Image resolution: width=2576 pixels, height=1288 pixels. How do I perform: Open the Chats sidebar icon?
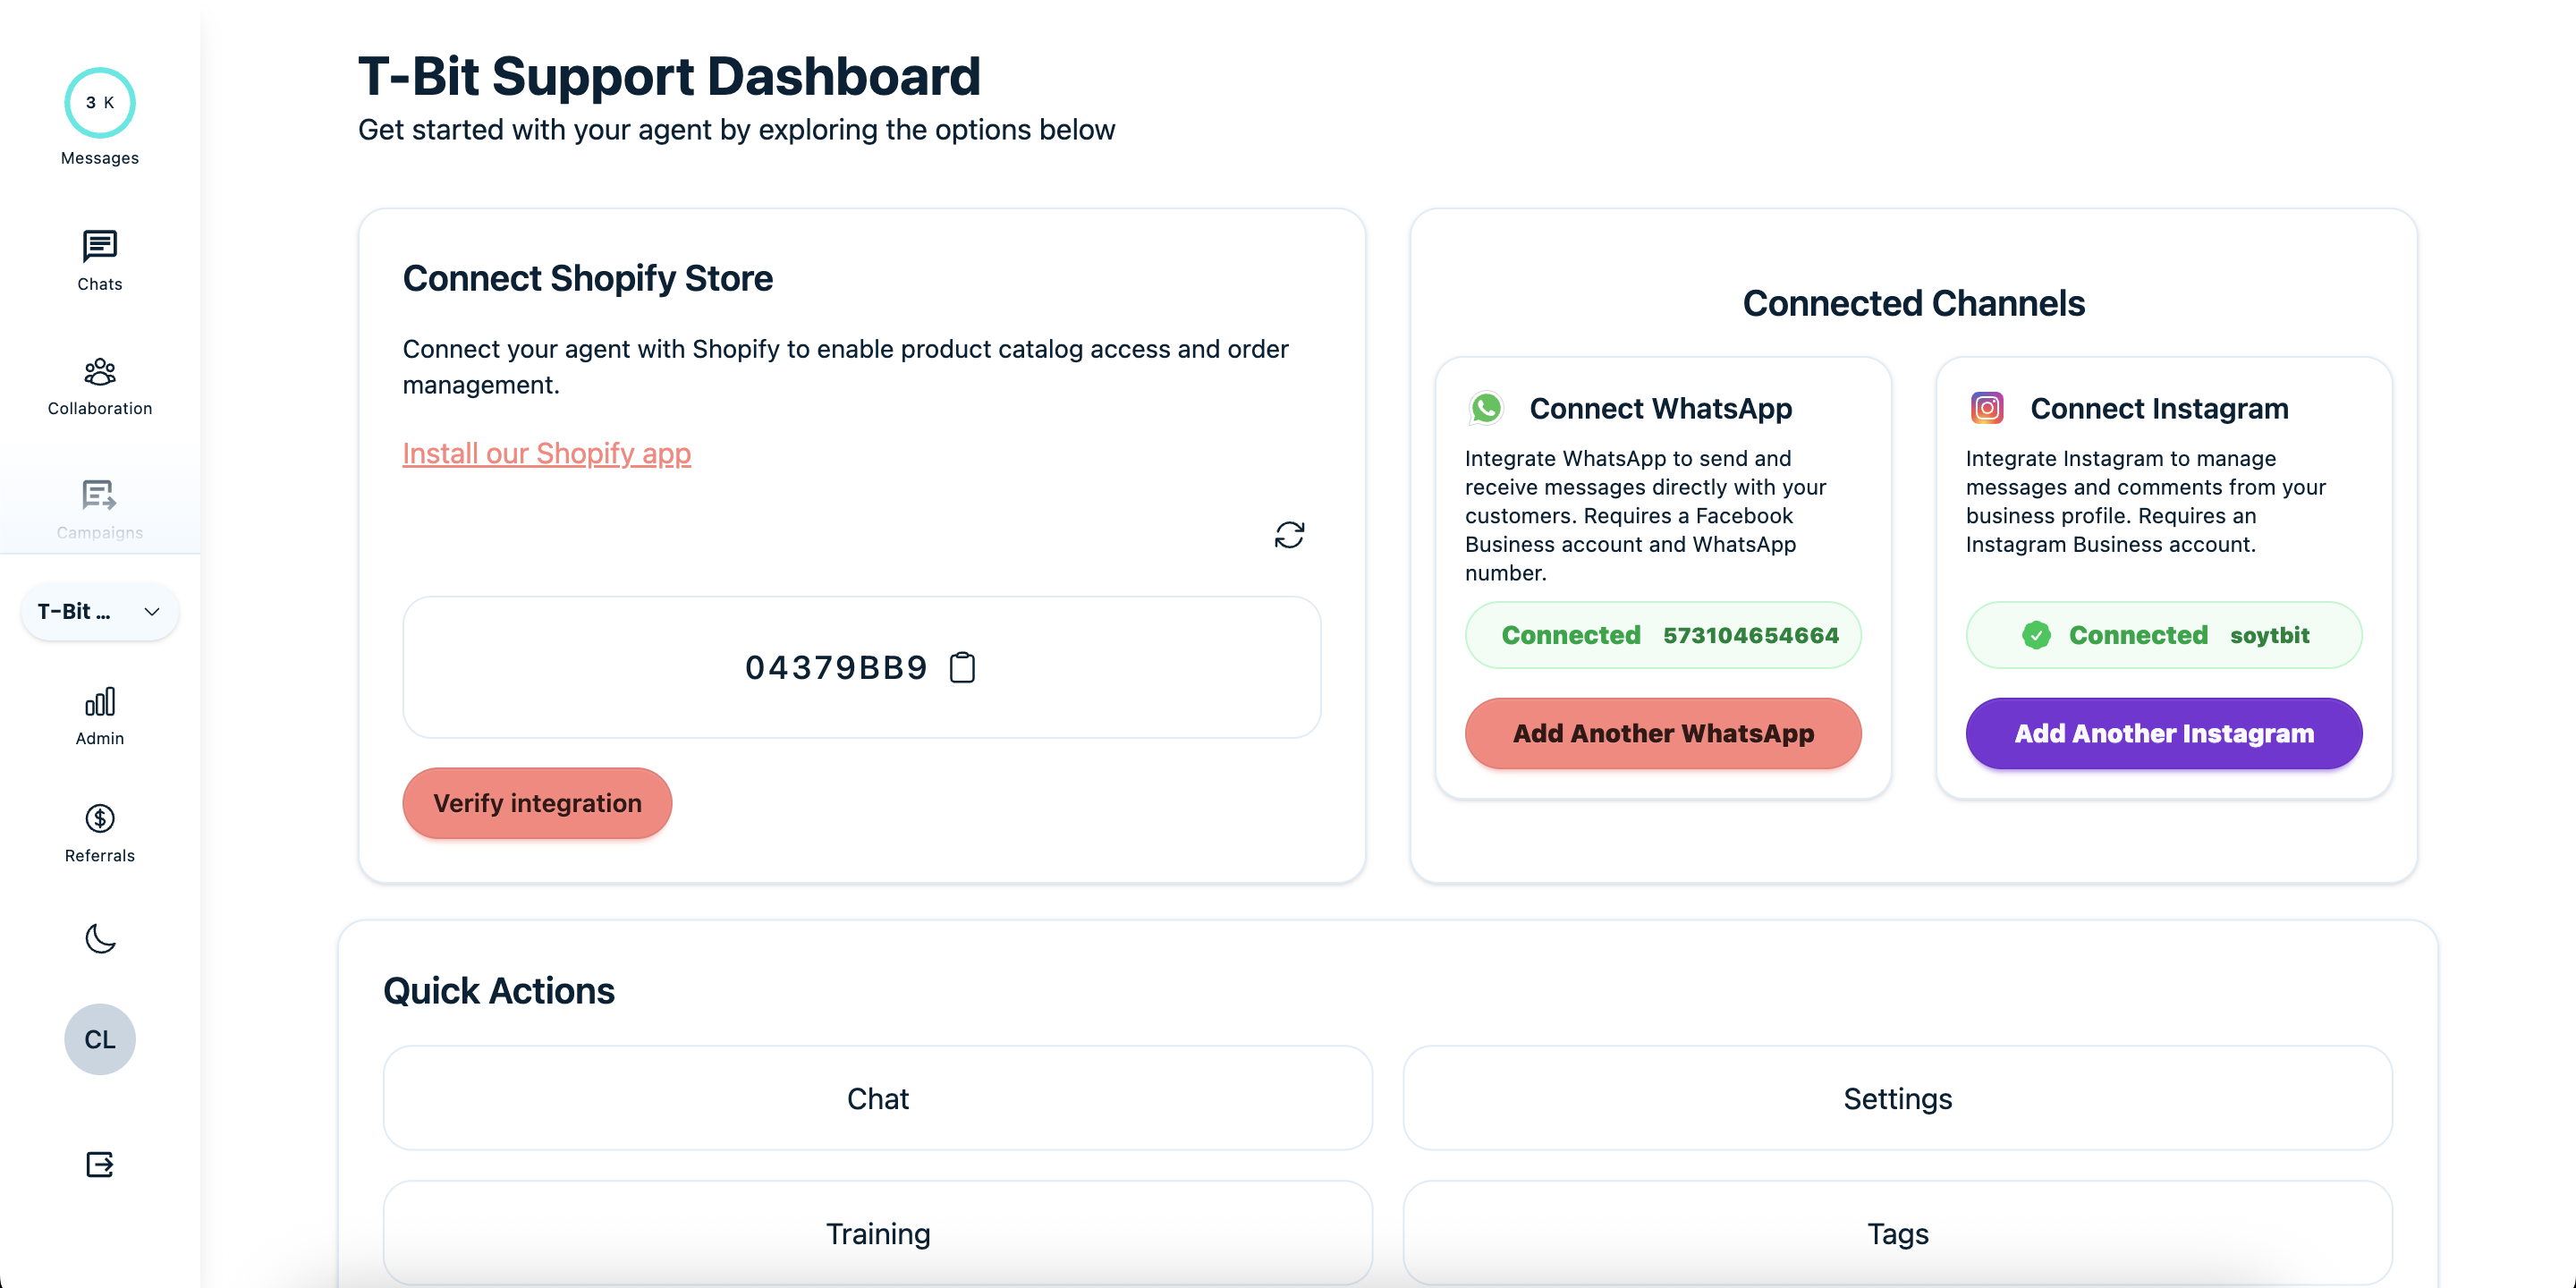click(x=99, y=246)
